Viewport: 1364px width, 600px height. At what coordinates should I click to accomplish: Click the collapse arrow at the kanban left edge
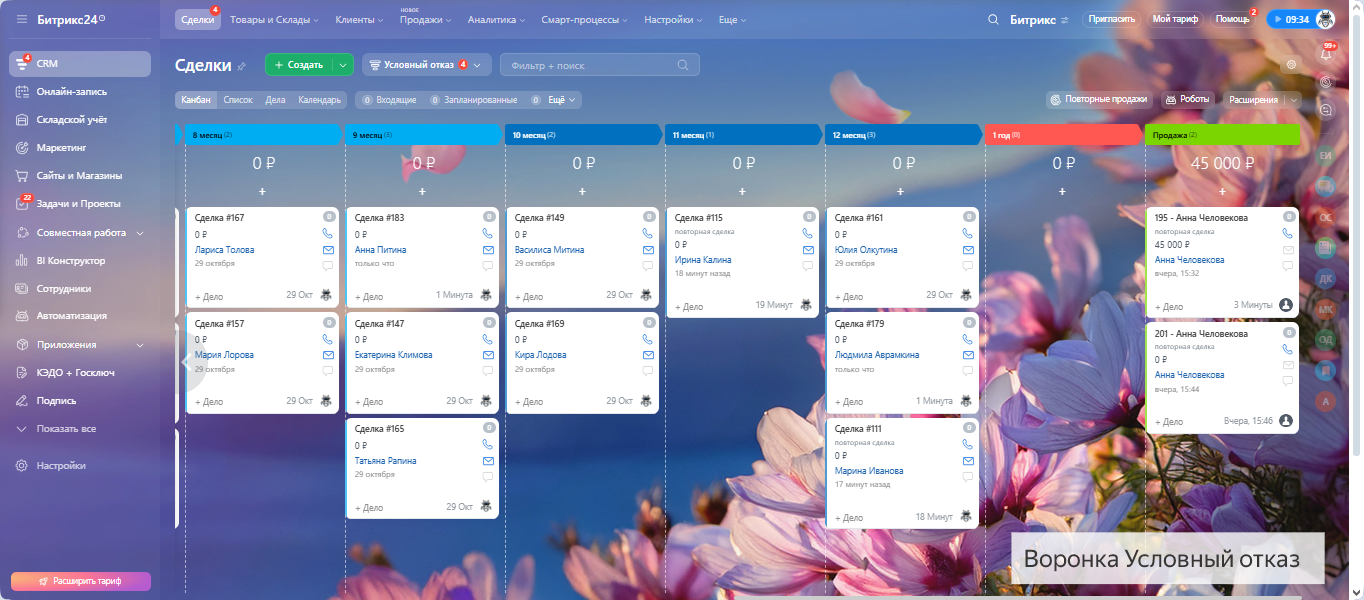coord(187,363)
